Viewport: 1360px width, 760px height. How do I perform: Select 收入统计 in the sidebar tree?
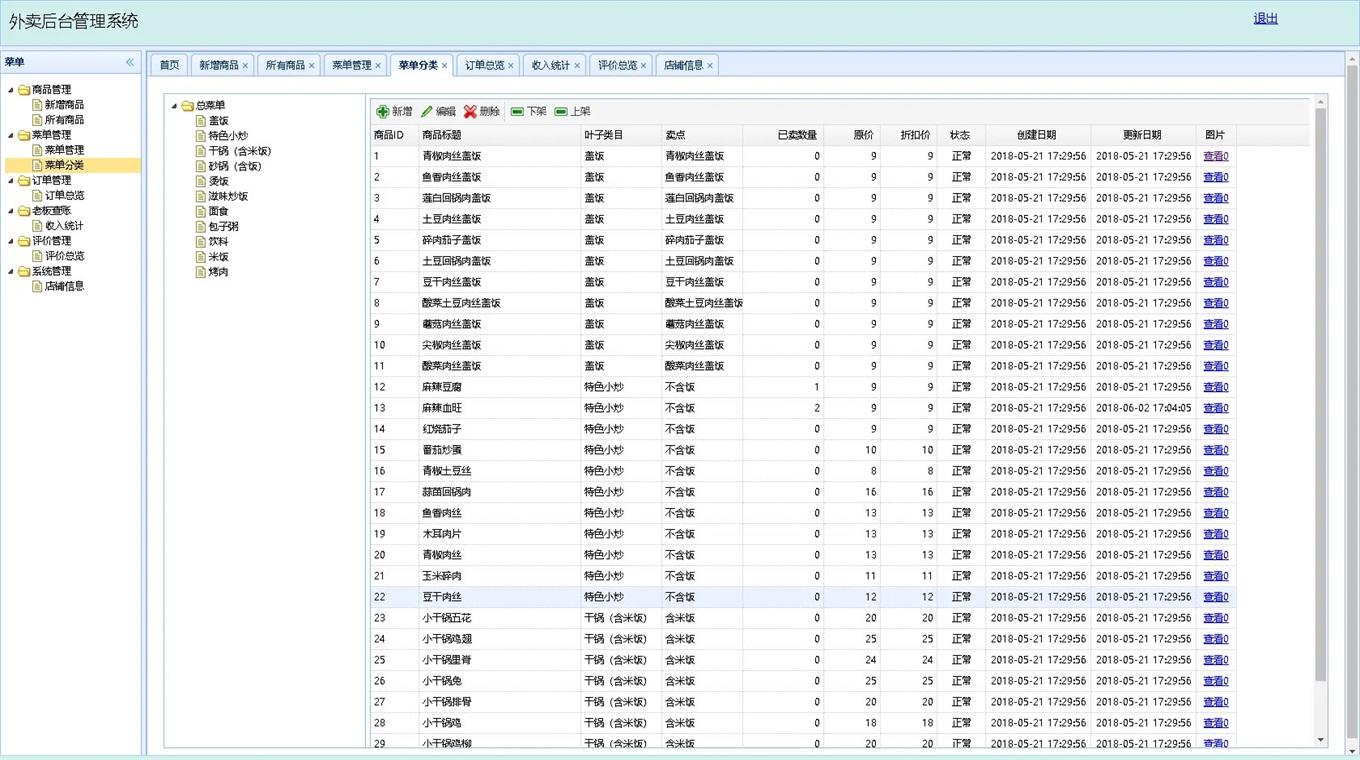coord(64,226)
